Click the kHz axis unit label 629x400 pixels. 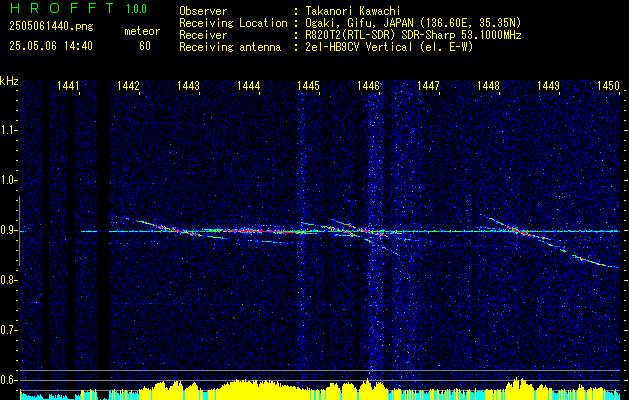pos(9,81)
